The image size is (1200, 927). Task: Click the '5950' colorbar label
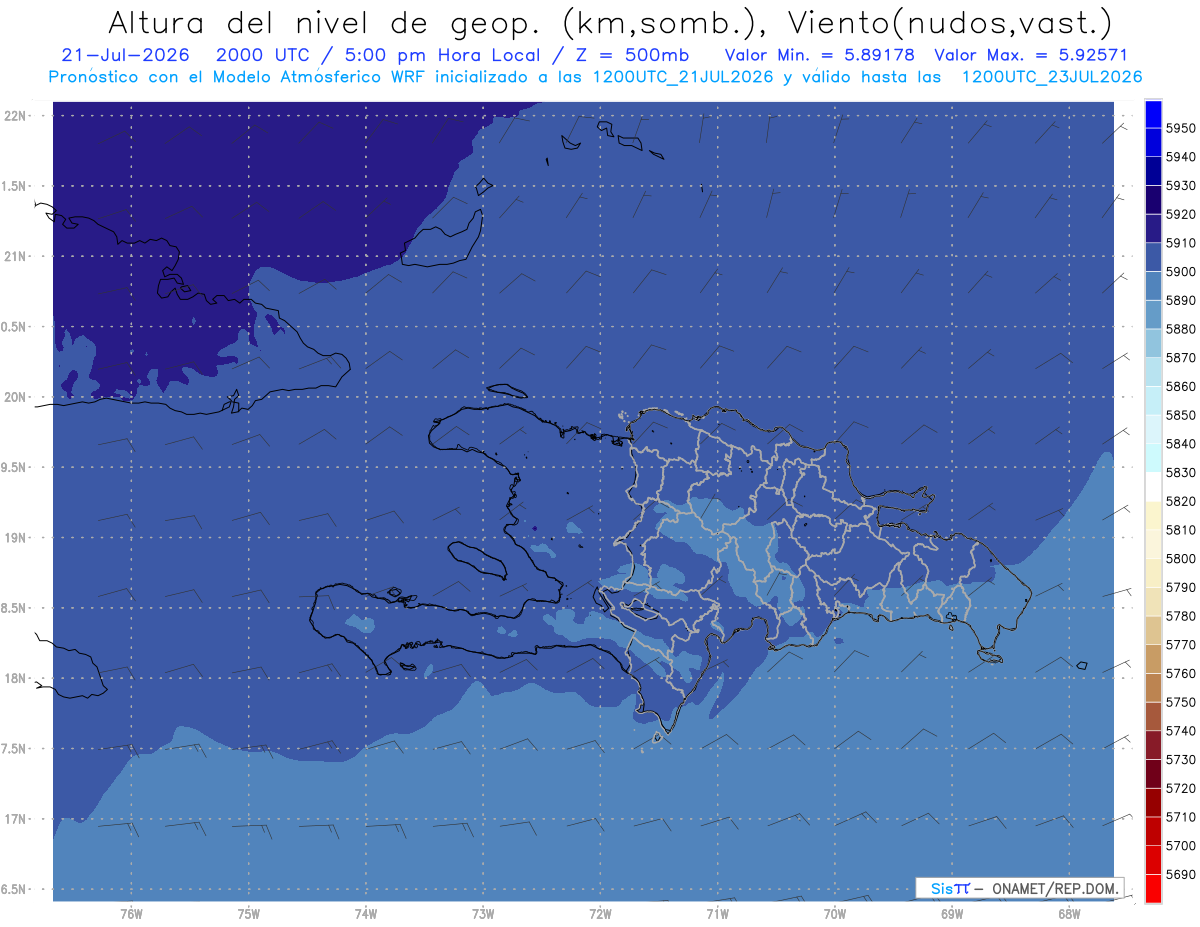[x=1181, y=128]
